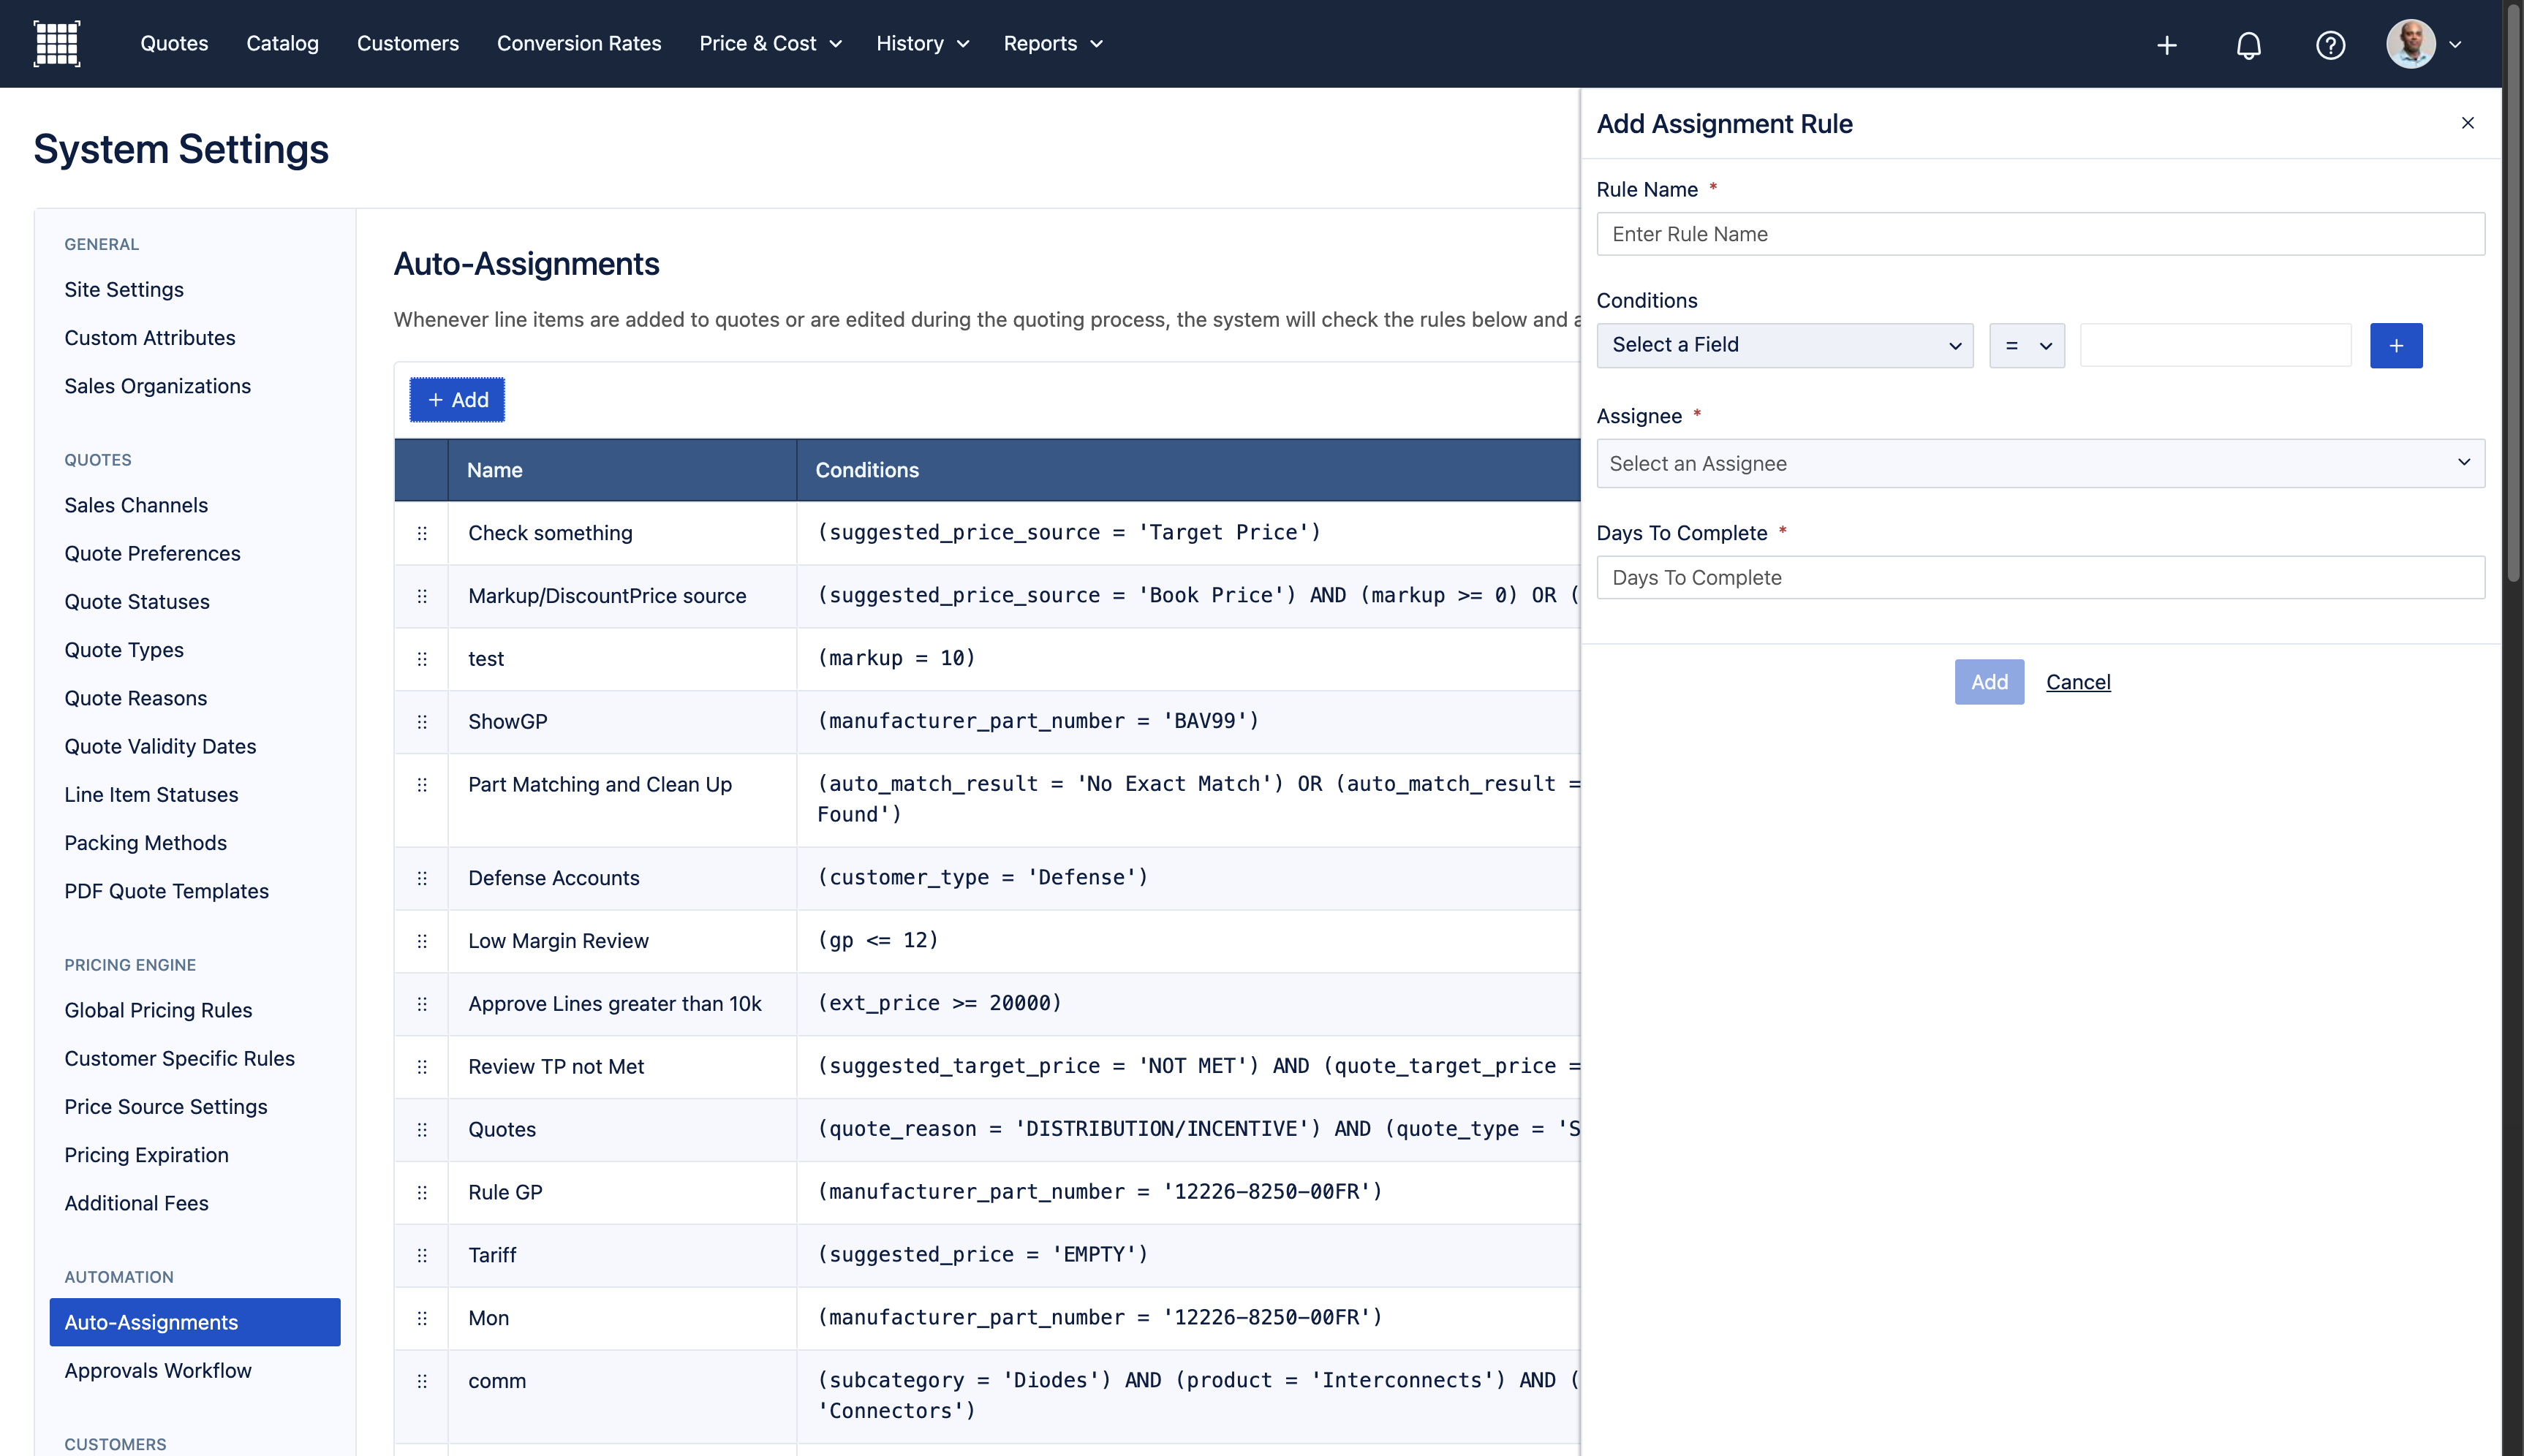The height and width of the screenshot is (1456, 2524).
Task: Open the help question mark icon
Action: click(2331, 45)
